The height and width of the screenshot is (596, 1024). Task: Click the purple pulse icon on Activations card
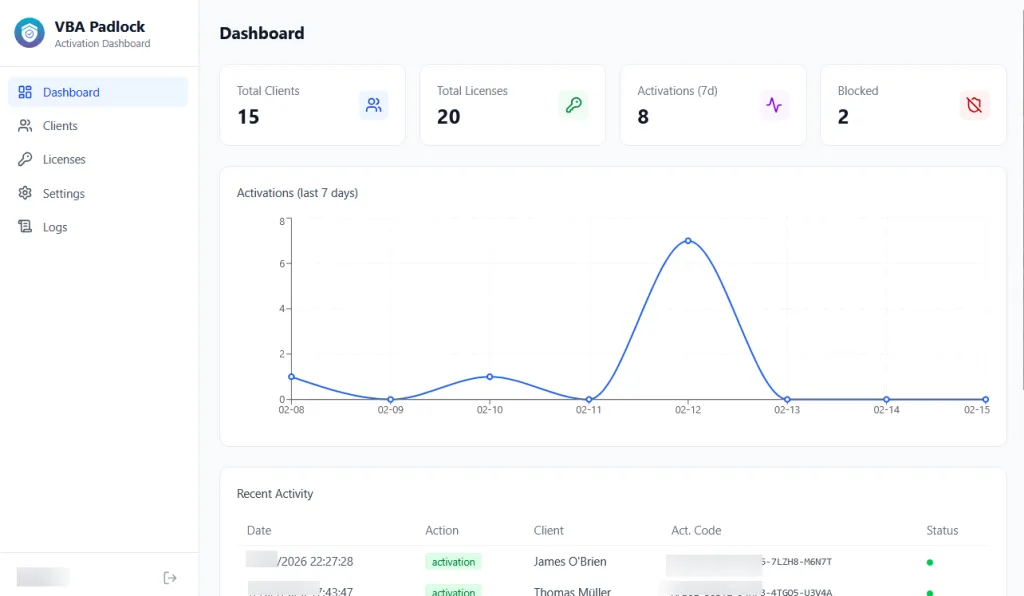coord(774,104)
